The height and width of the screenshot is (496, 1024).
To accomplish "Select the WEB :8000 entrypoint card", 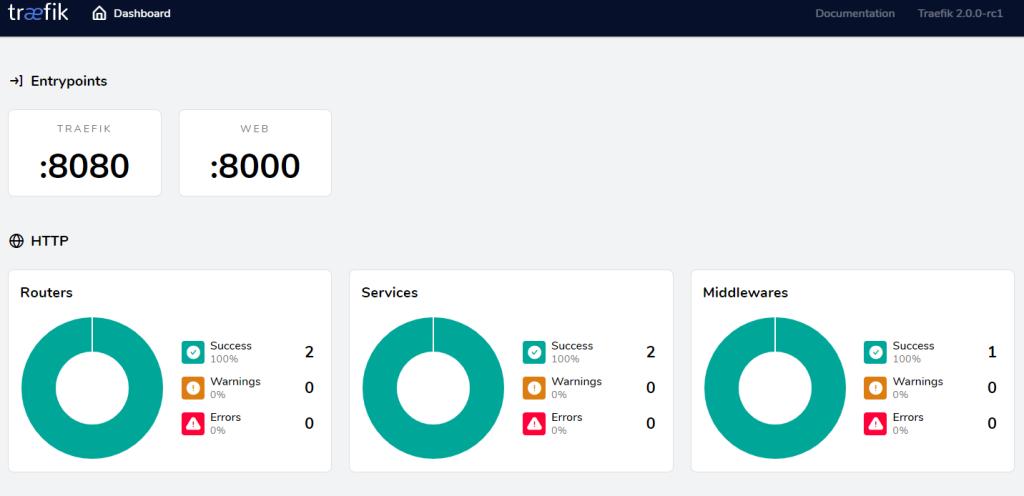I will point(255,153).
